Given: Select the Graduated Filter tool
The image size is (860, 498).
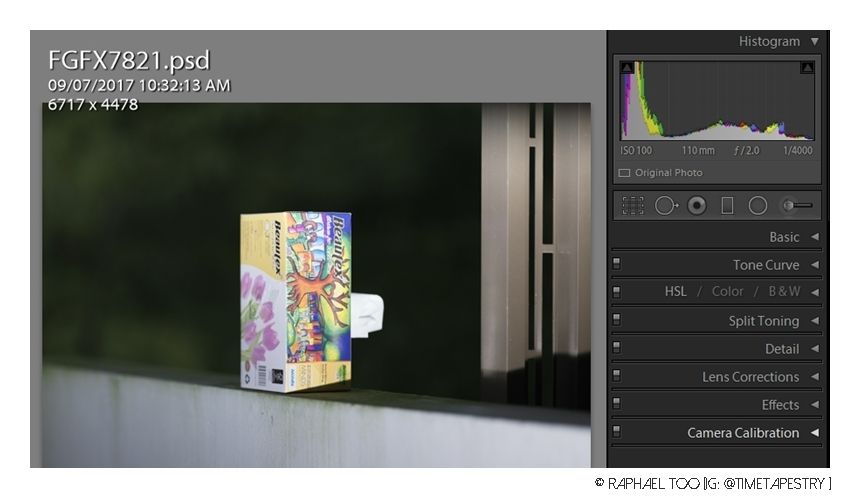Looking at the screenshot, I should pyautogui.click(x=727, y=206).
